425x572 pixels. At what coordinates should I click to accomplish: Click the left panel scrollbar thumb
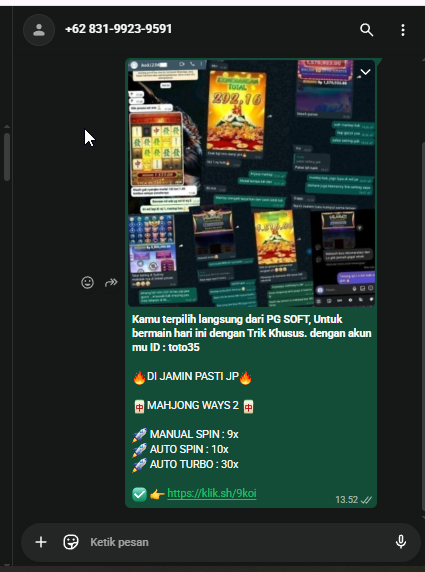tap(7, 157)
